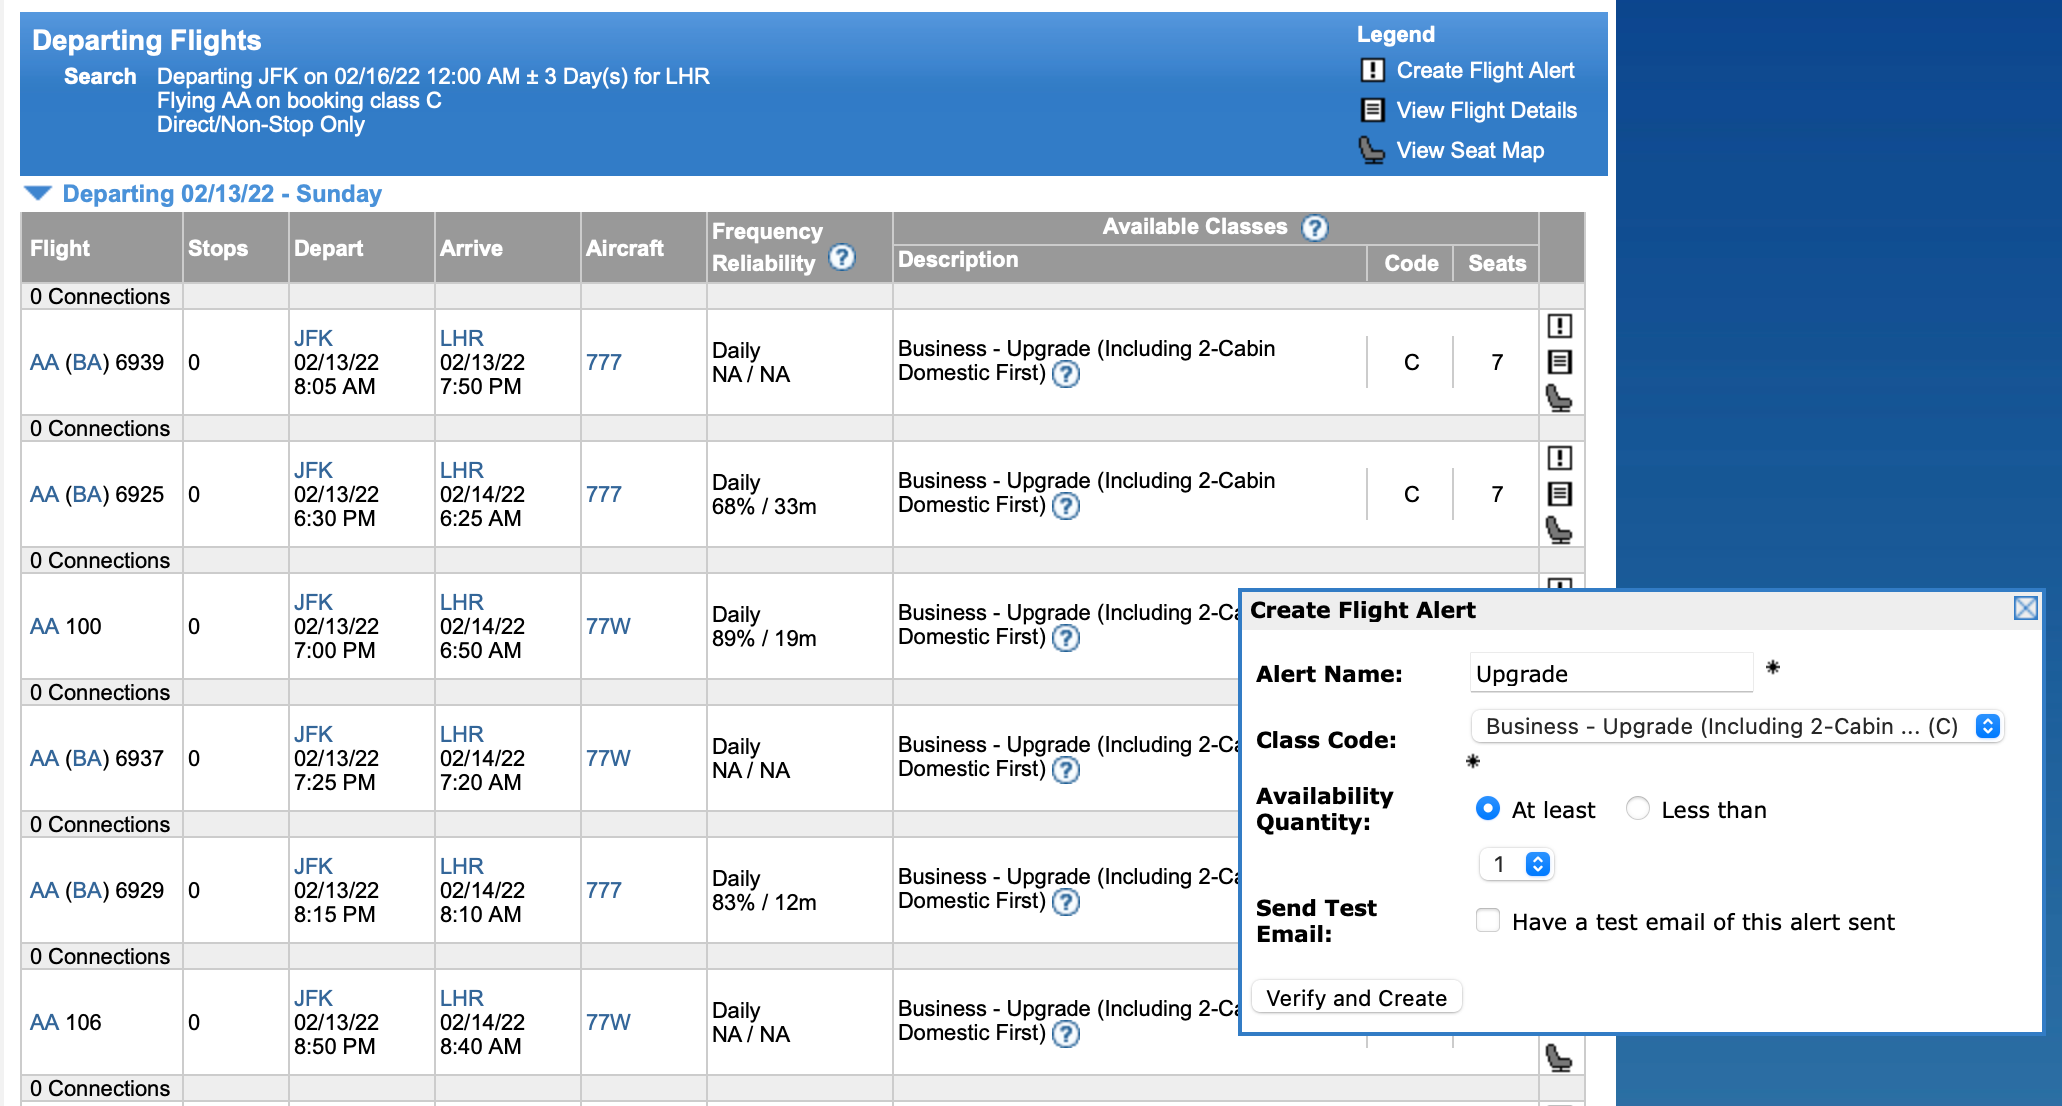Open the seat map for AA 6939
This screenshot has width=2062, height=1106.
pyautogui.click(x=1560, y=398)
